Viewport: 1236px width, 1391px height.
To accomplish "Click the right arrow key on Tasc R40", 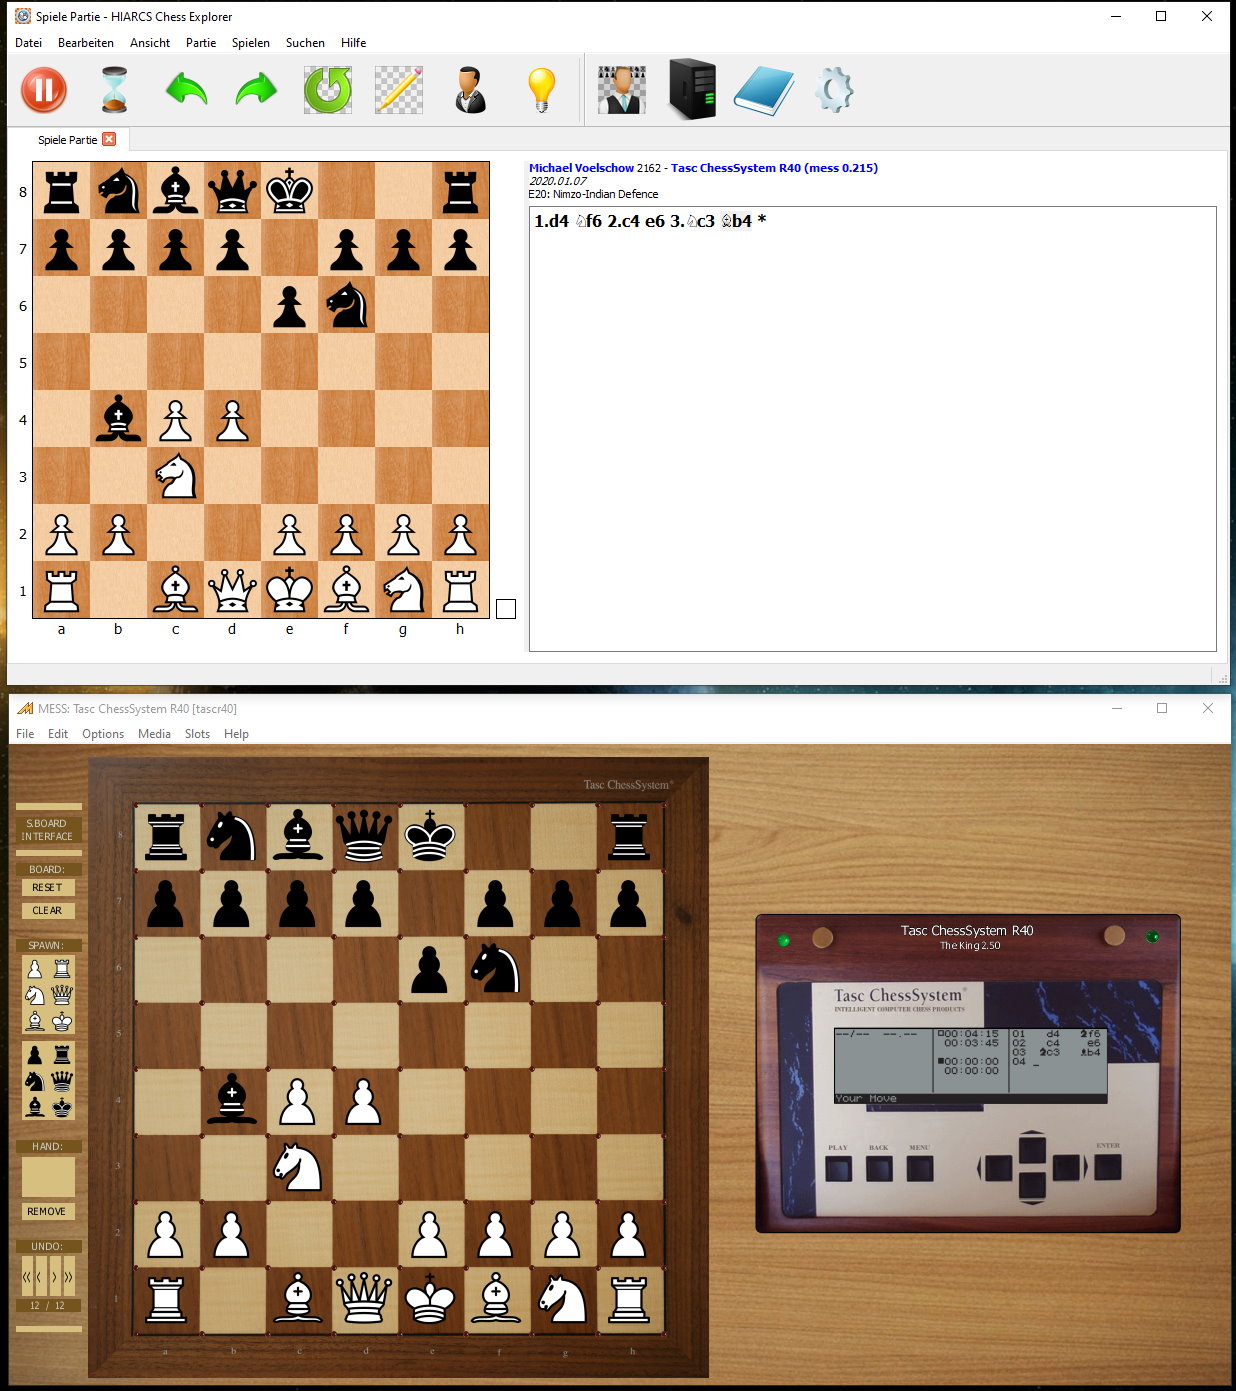I will pyautogui.click(x=1067, y=1168).
